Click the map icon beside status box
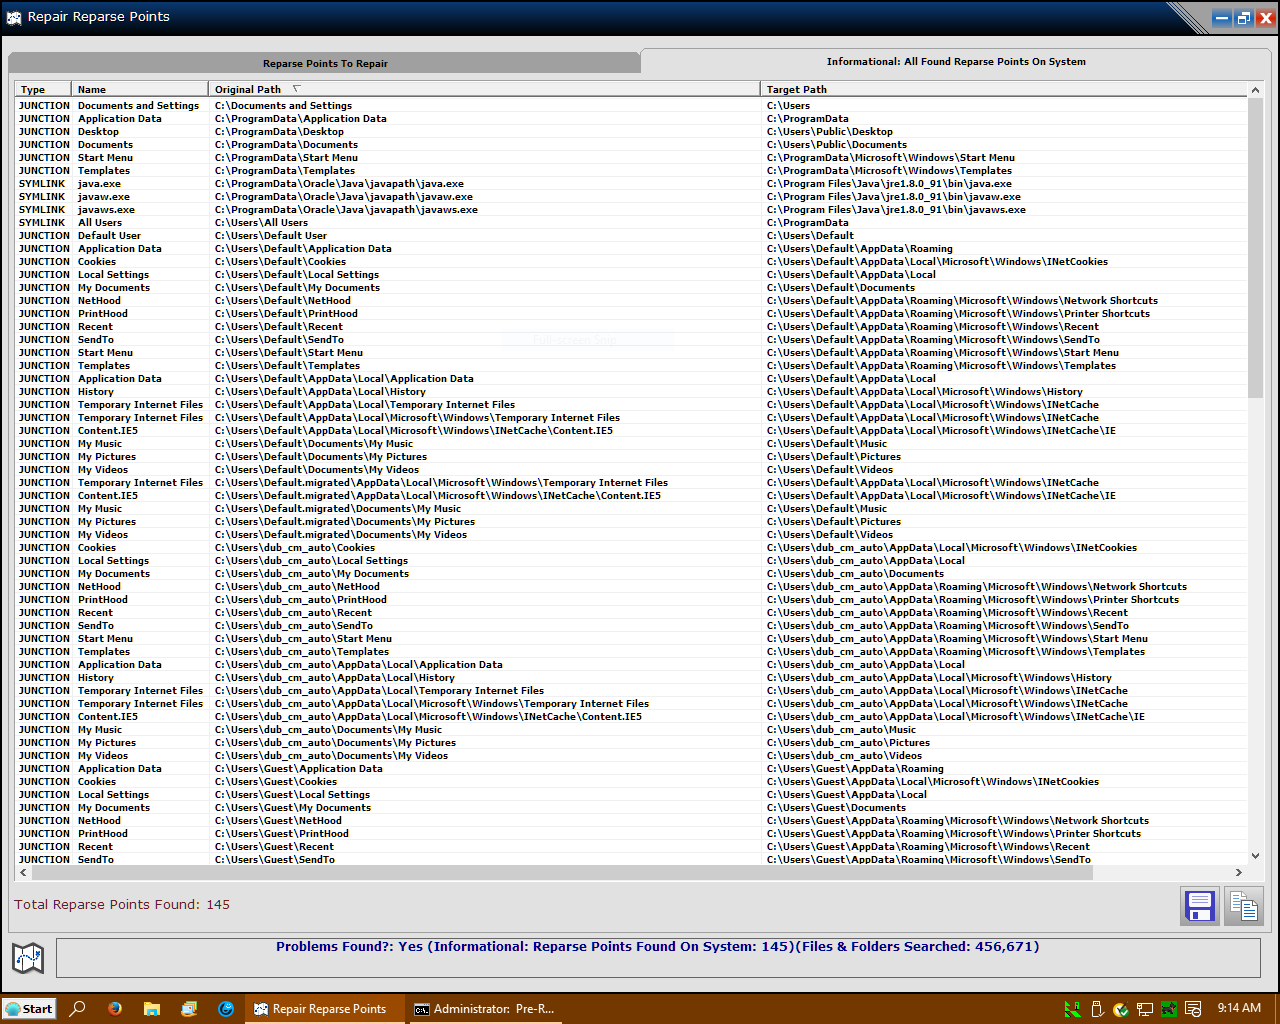Image resolution: width=1280 pixels, height=1024 pixels. tap(28, 958)
